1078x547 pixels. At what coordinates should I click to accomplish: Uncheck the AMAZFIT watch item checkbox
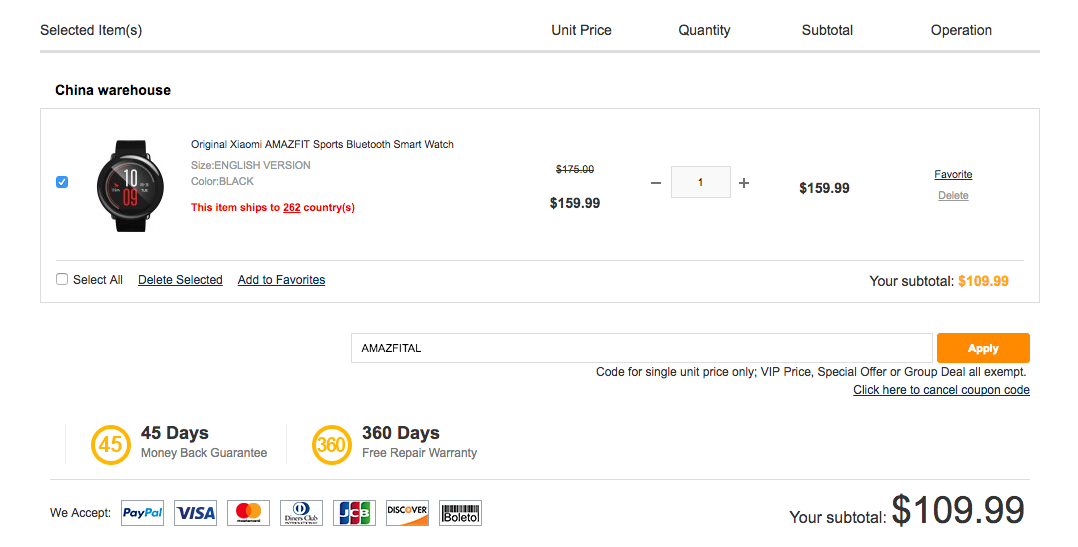(62, 182)
